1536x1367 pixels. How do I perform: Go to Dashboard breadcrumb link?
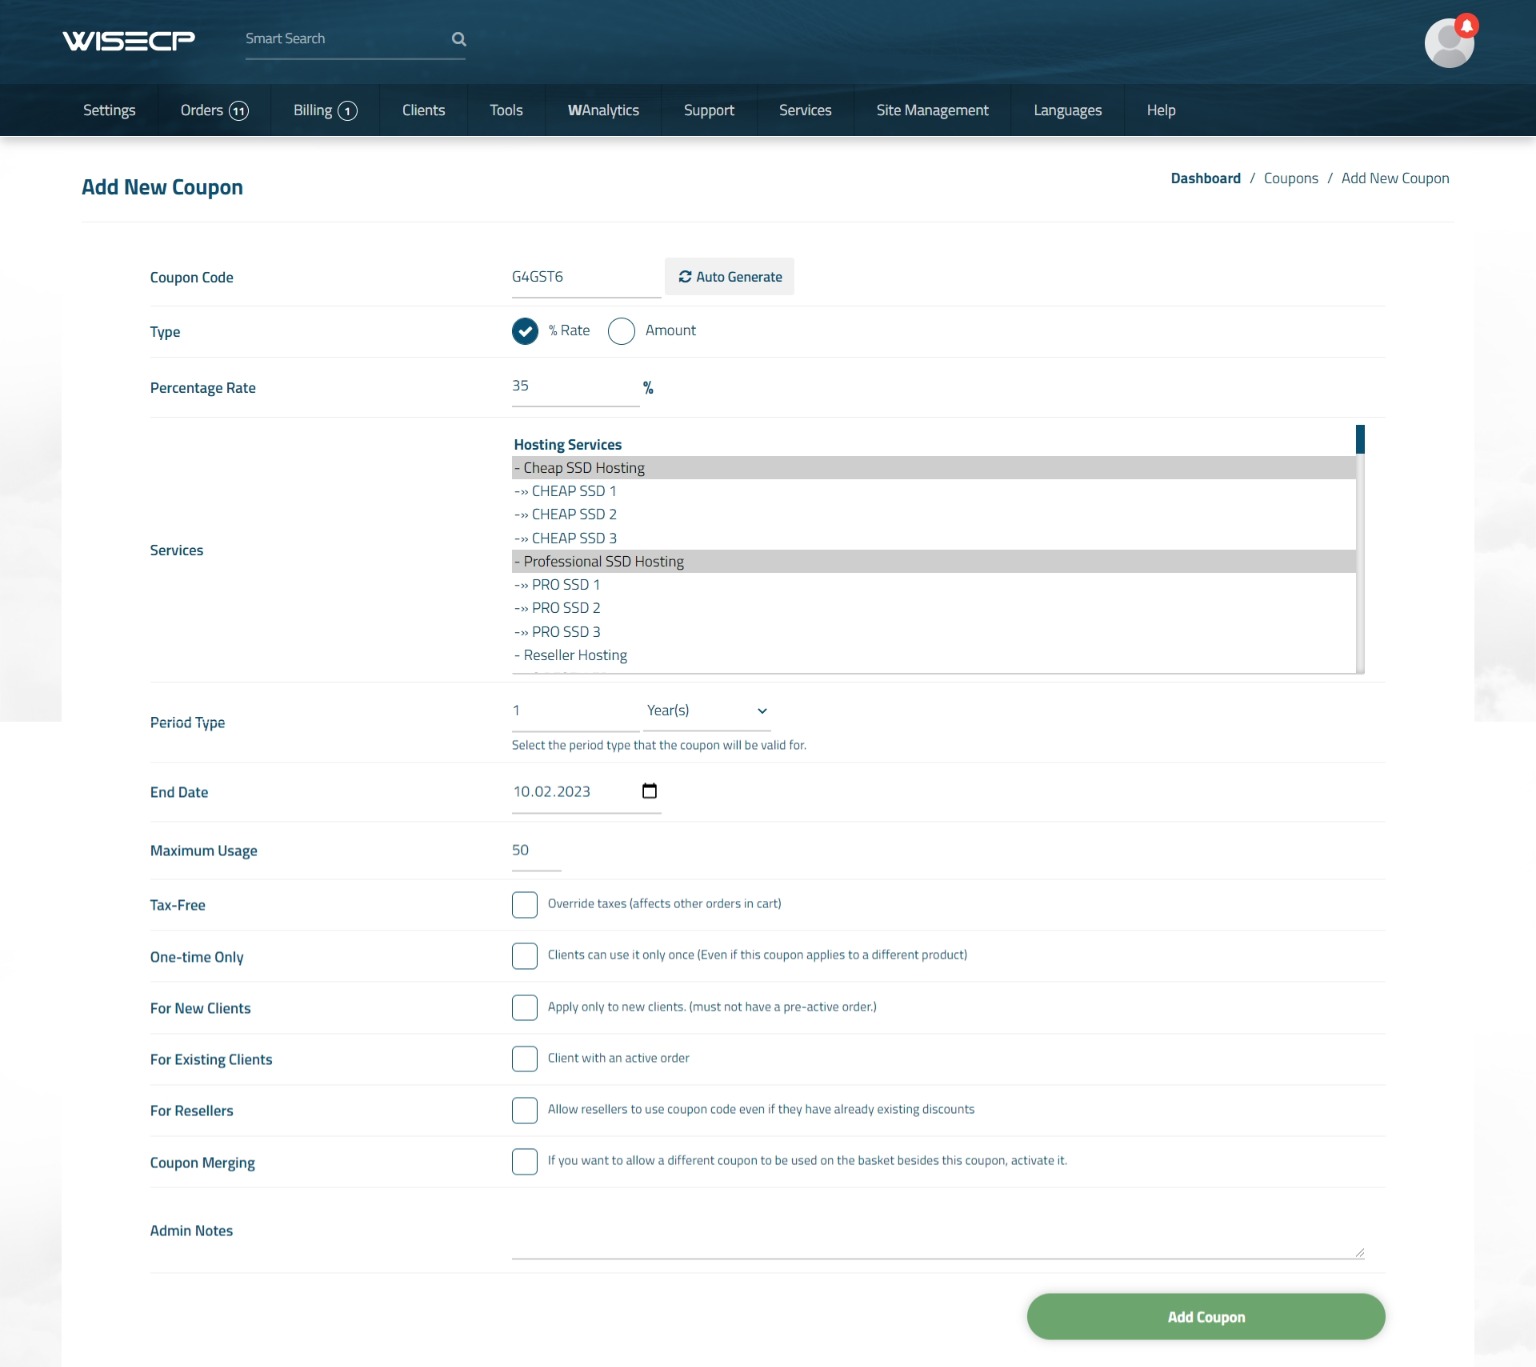1205,178
